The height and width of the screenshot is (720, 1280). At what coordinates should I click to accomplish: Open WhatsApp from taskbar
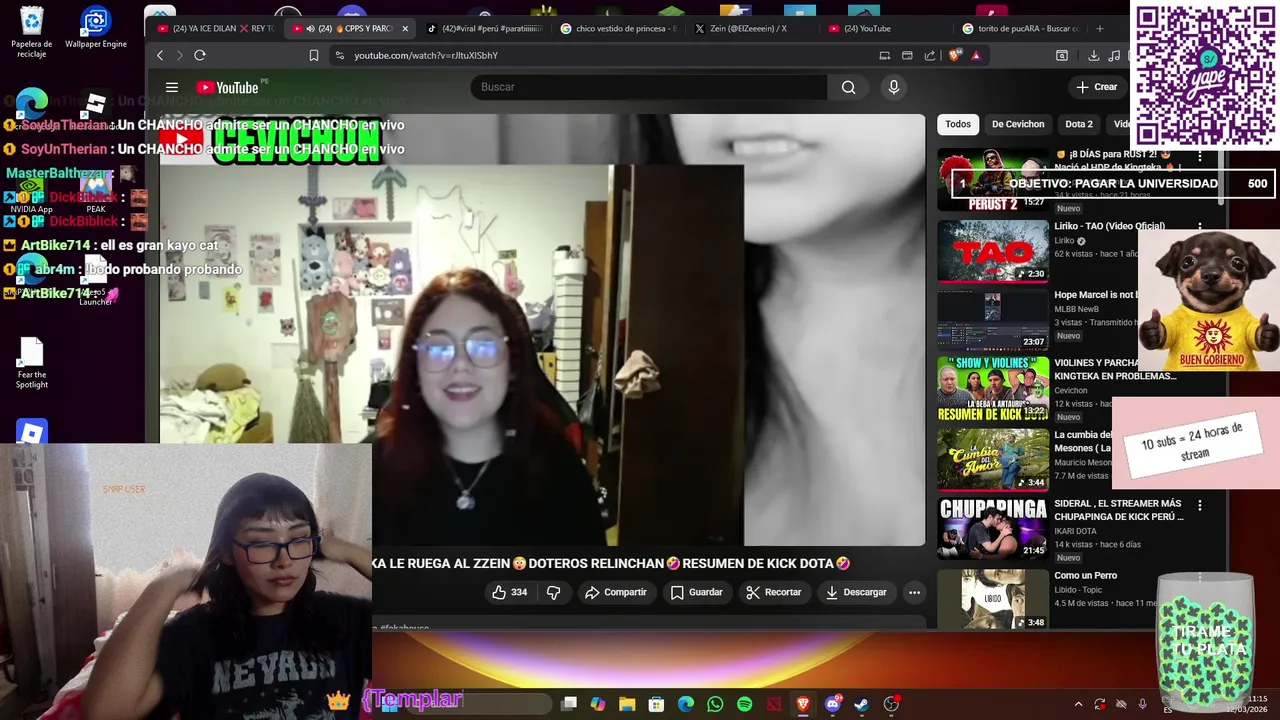click(x=715, y=704)
